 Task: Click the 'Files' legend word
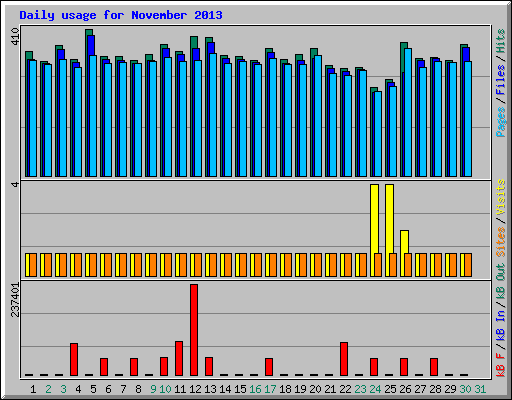(500, 80)
